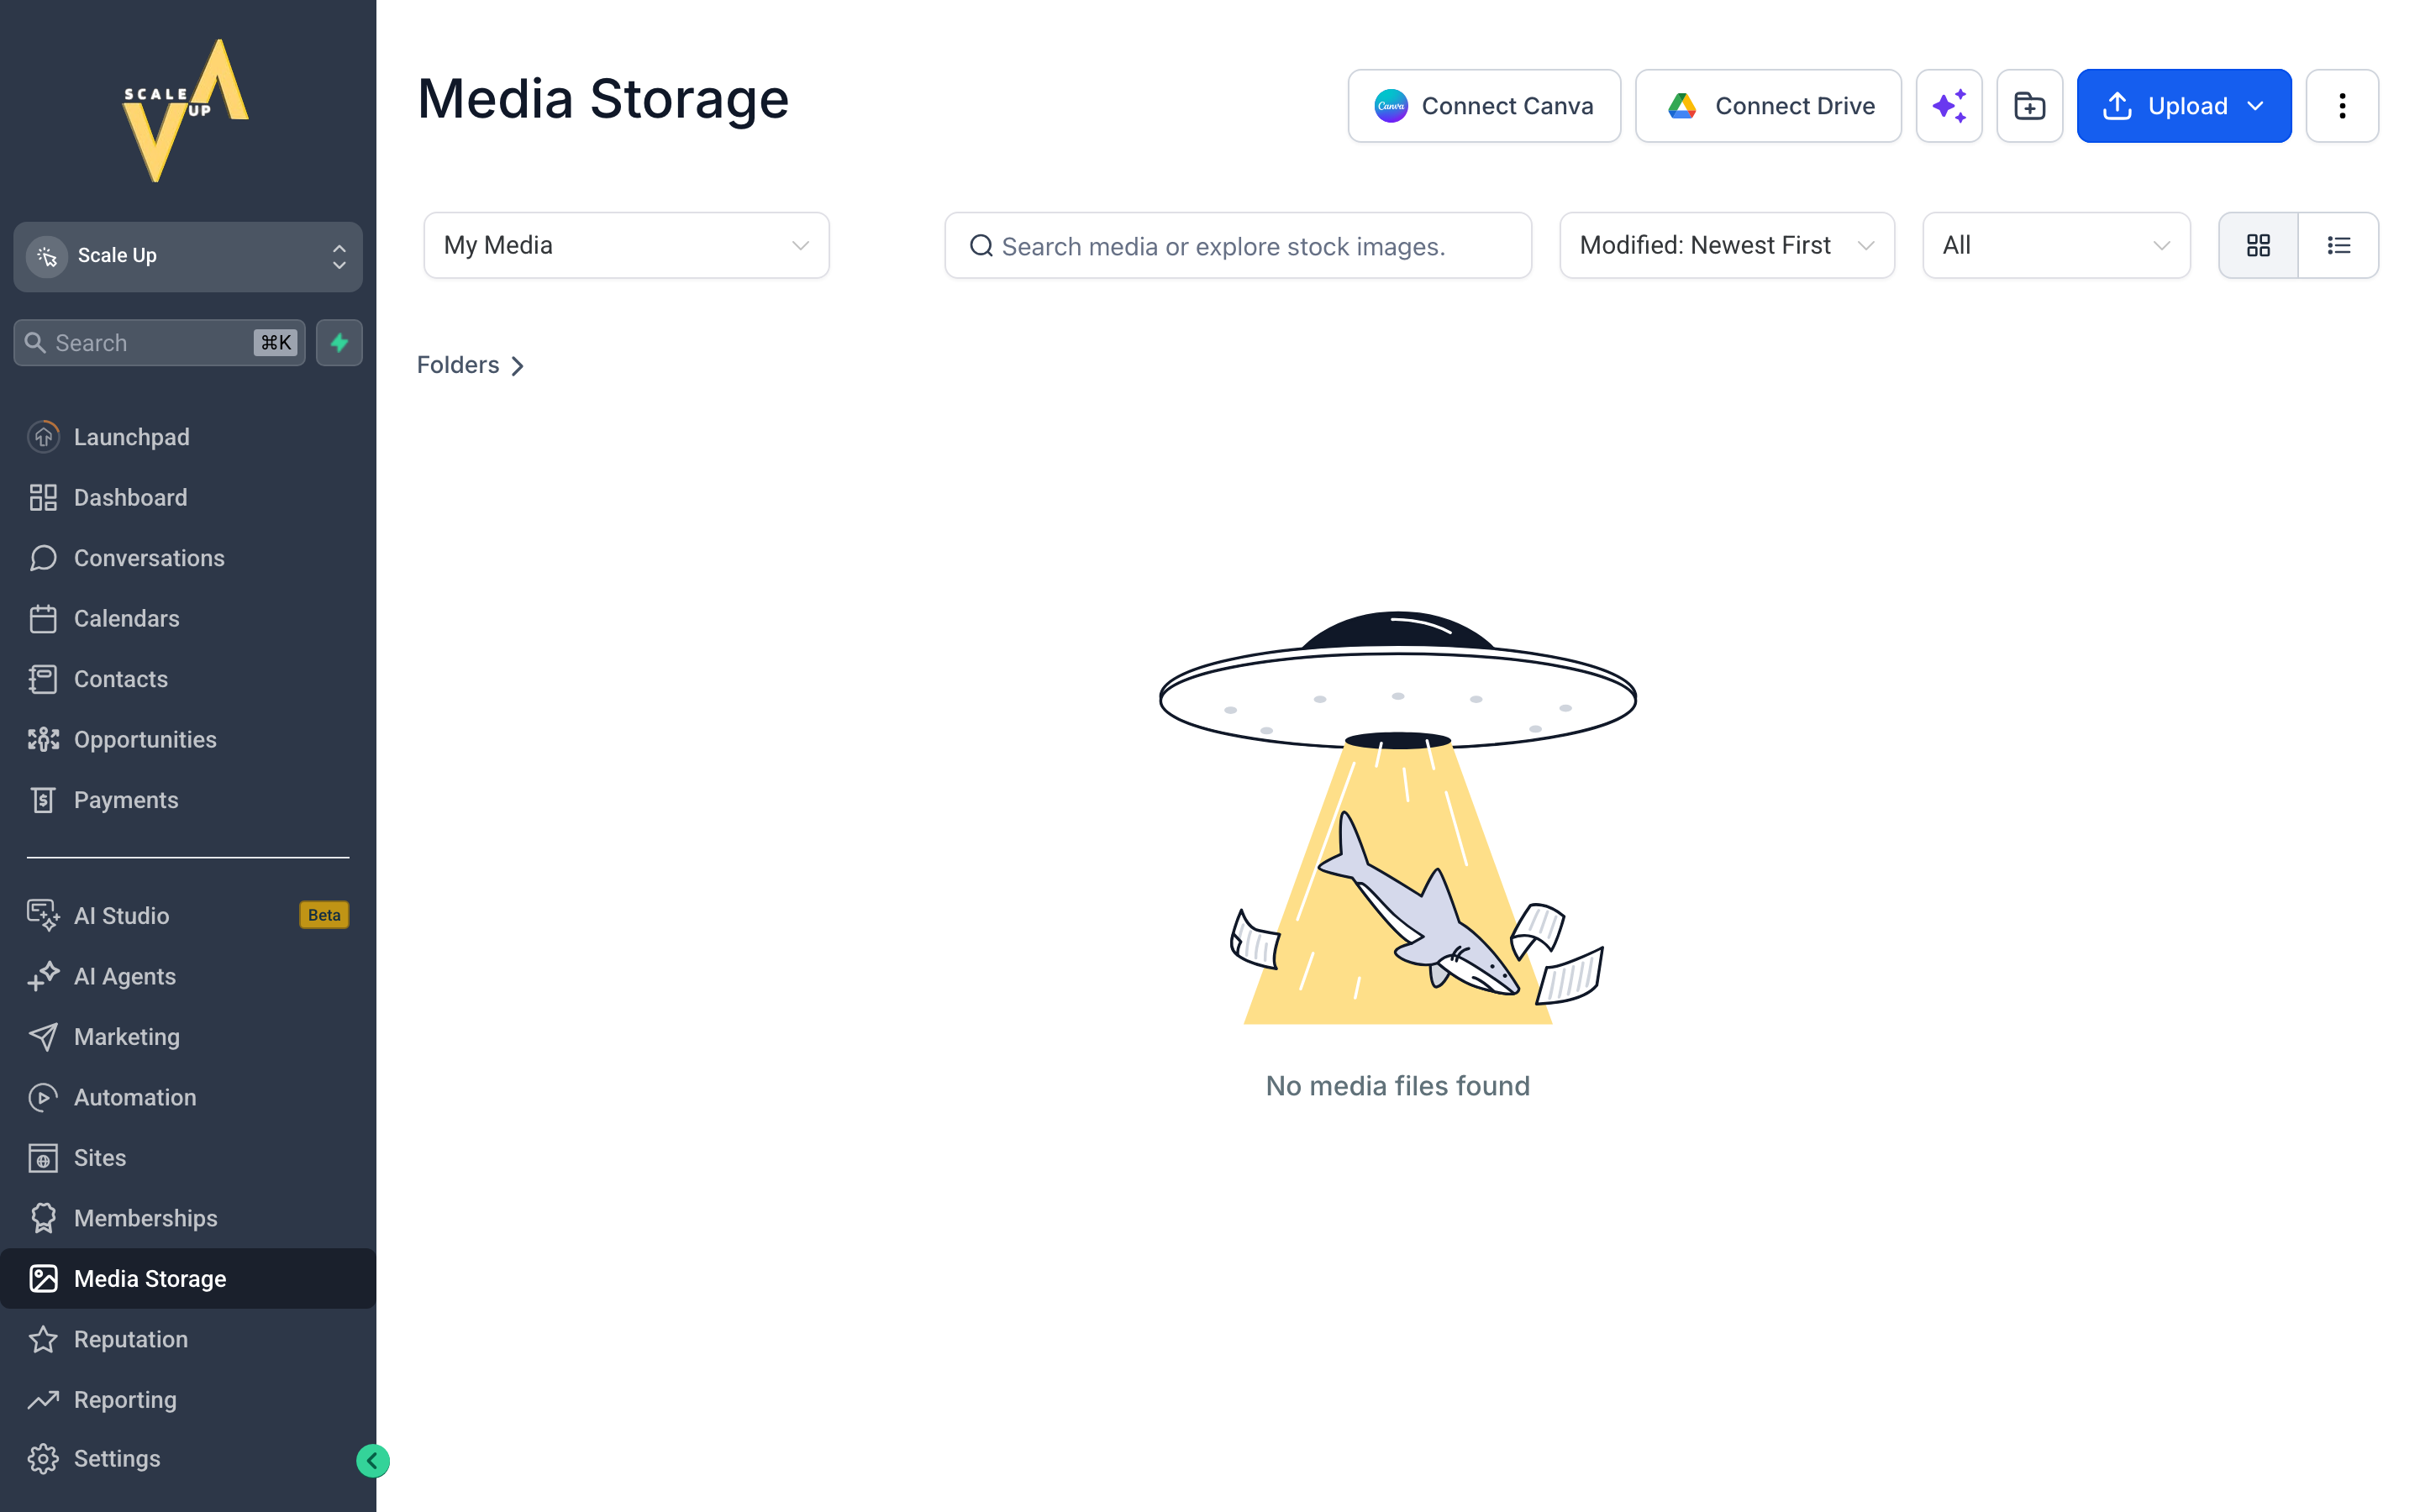Viewport: 2420px width, 1512px height.
Task: Click the Marketing paper plane icon
Action: pyautogui.click(x=43, y=1036)
